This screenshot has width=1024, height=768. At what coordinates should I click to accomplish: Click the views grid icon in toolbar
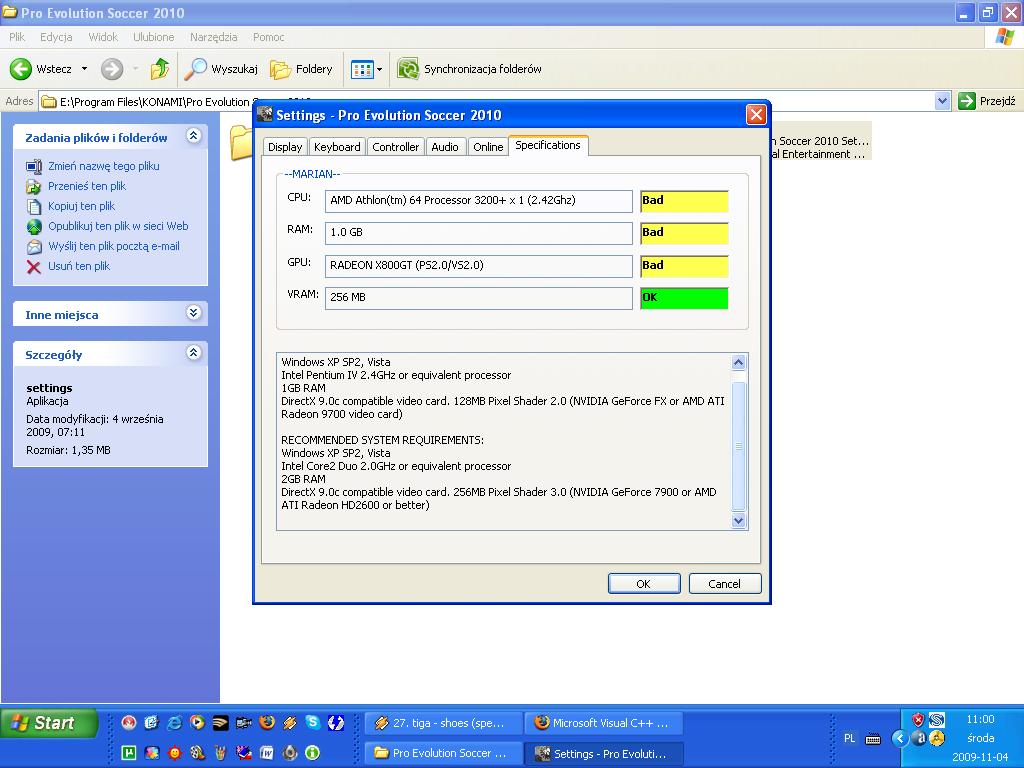tap(362, 69)
